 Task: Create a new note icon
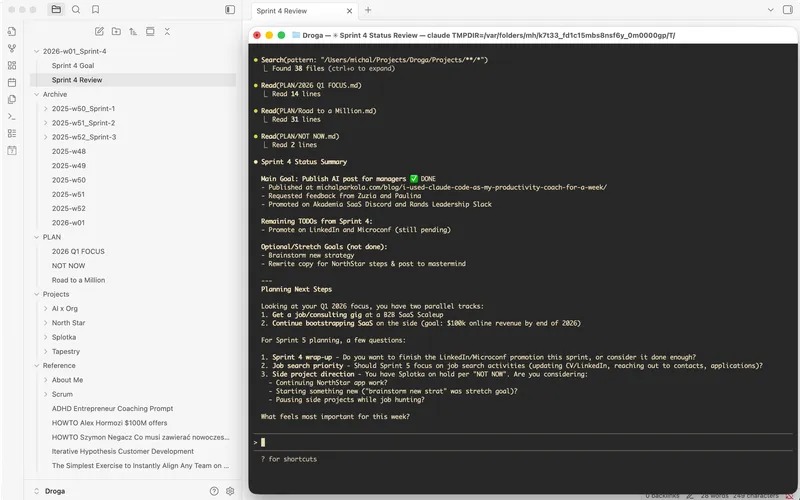(x=99, y=31)
